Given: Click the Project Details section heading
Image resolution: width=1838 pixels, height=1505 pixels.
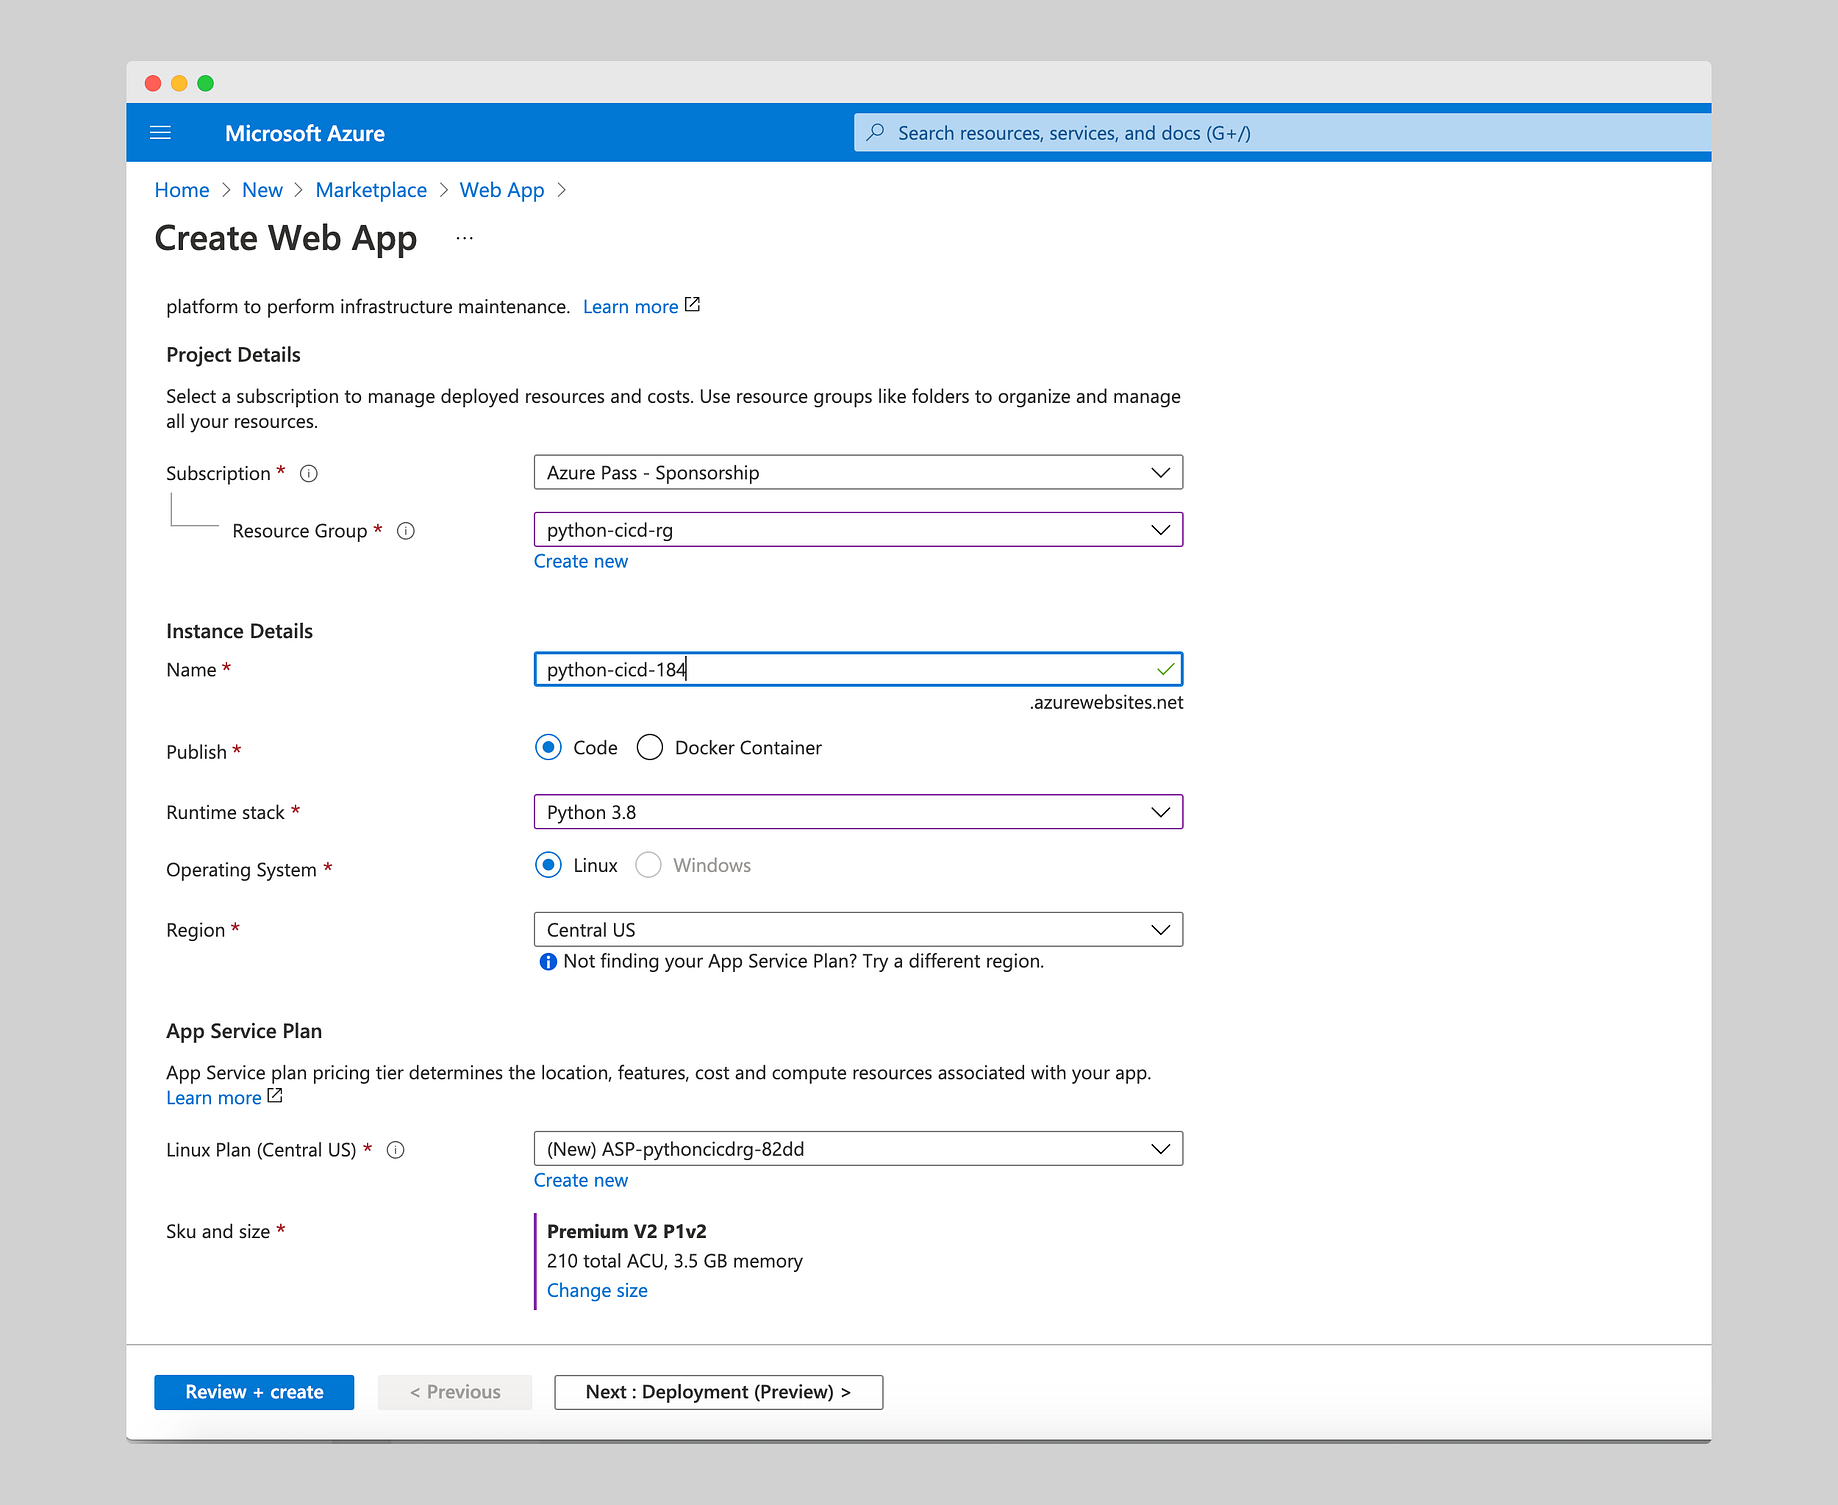Looking at the screenshot, I should click(233, 355).
